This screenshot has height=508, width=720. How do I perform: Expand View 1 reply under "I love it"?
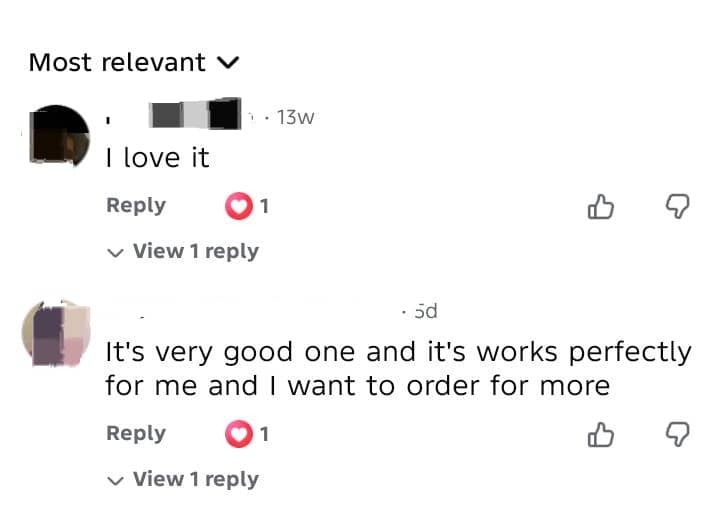(x=184, y=251)
